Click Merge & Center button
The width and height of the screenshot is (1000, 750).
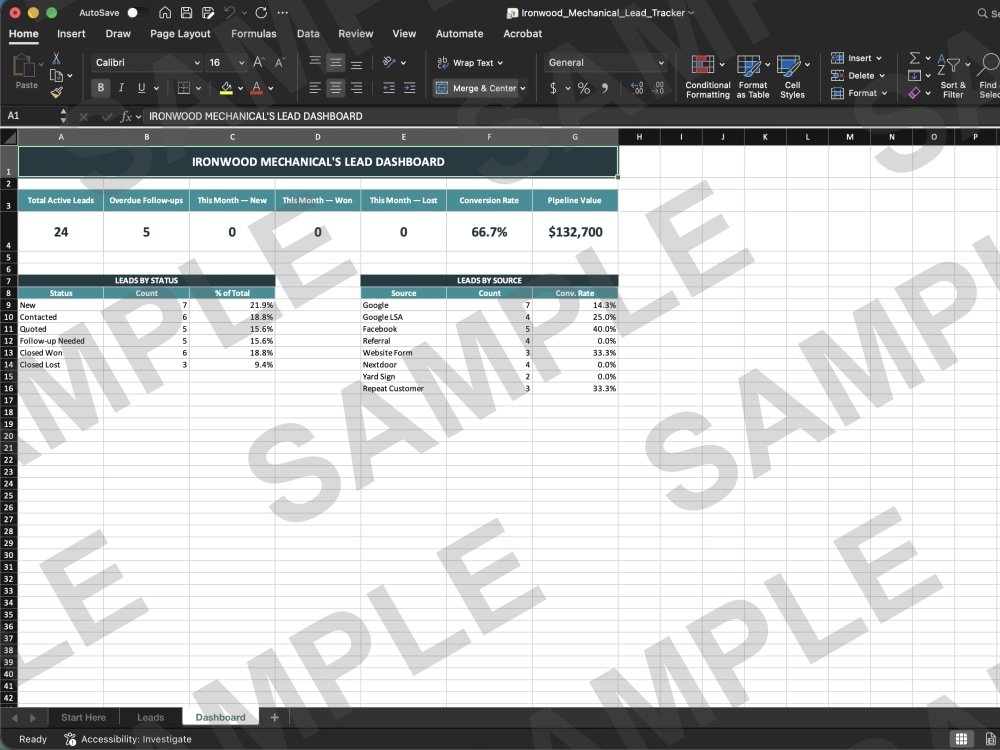[476, 88]
